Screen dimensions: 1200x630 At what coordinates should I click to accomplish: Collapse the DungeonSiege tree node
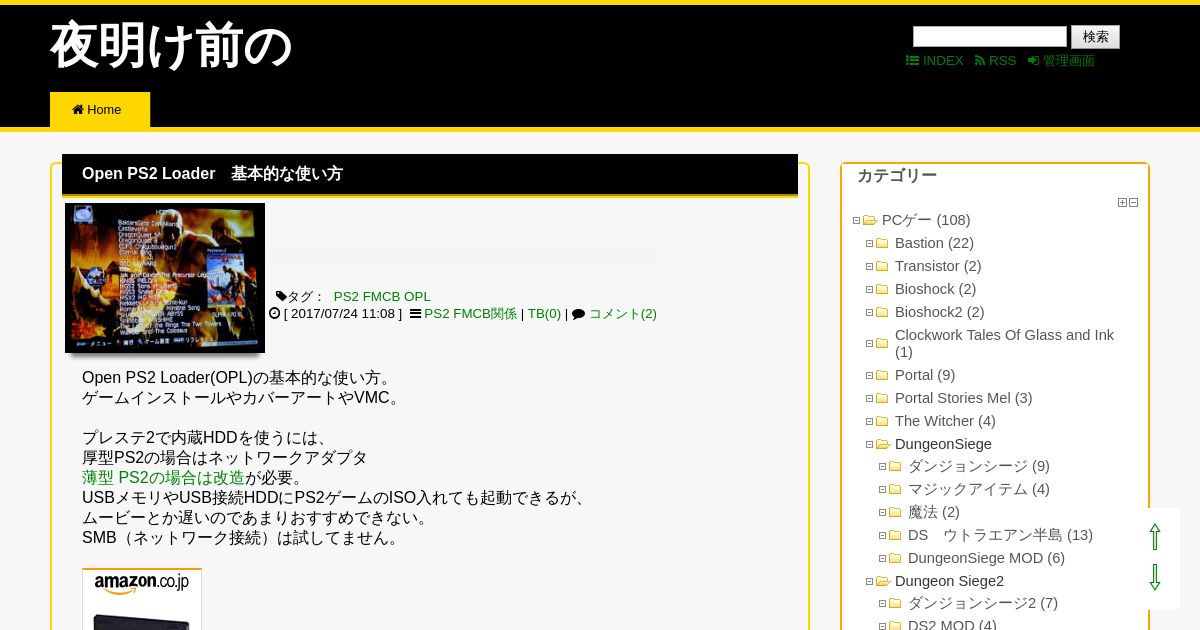point(869,445)
